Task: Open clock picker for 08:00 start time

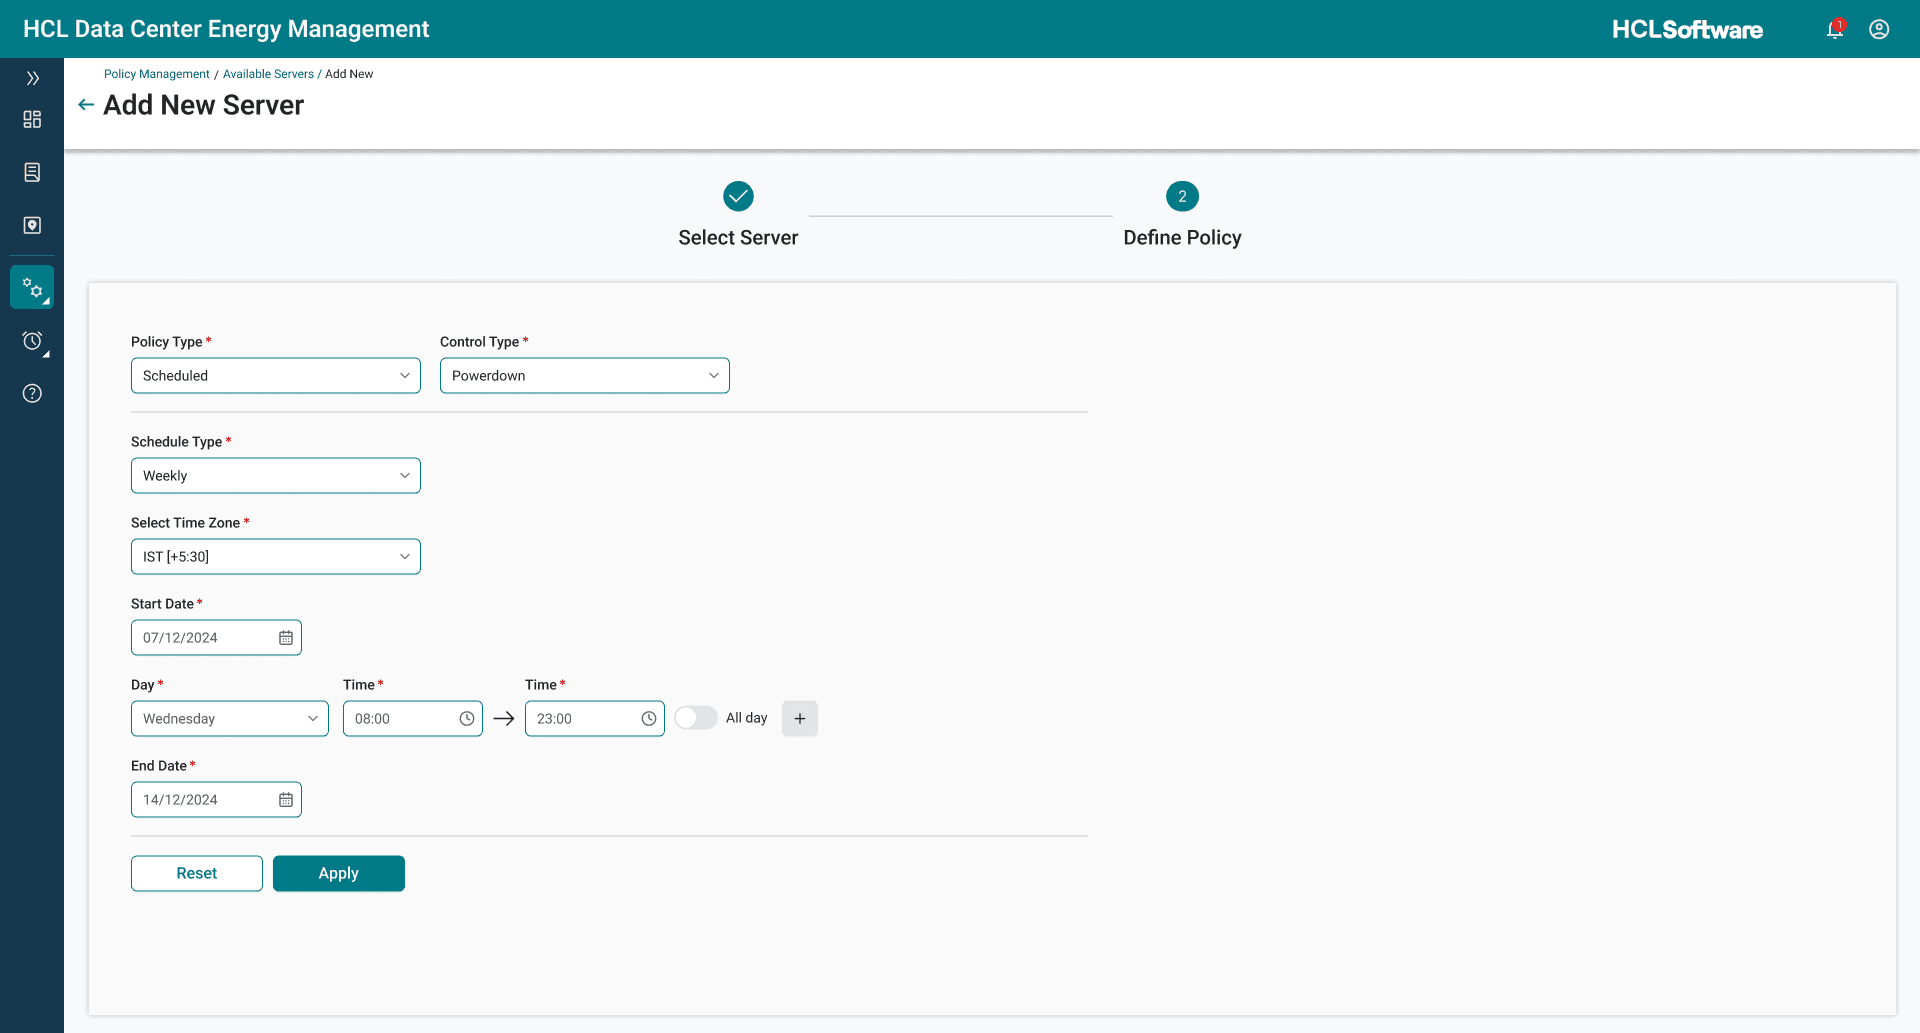Action: pos(467,719)
